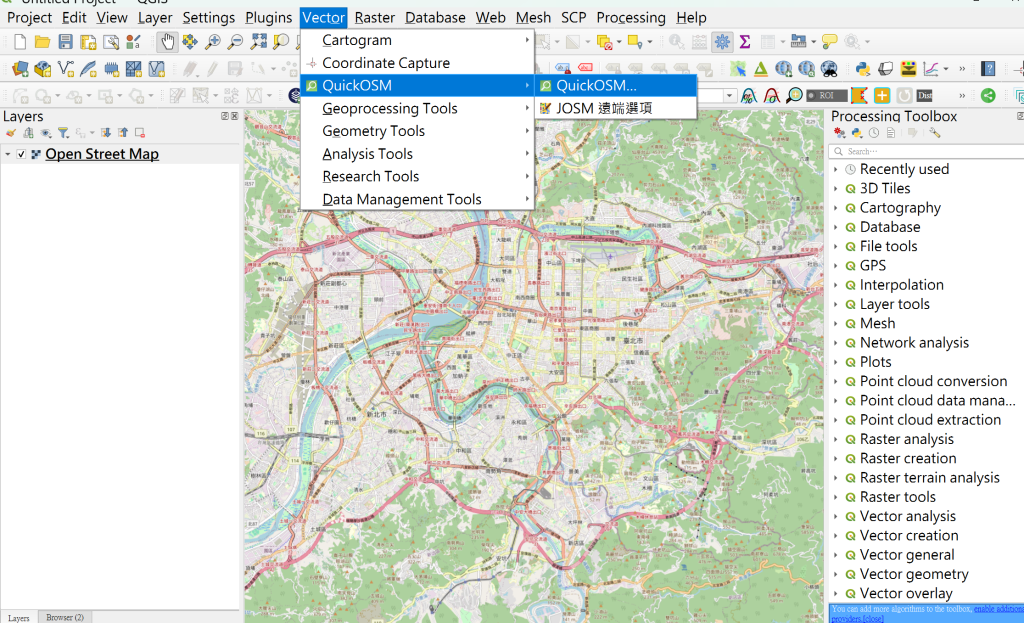Open the Data Source Manager icon
1024x623 pixels.
coord(20,69)
